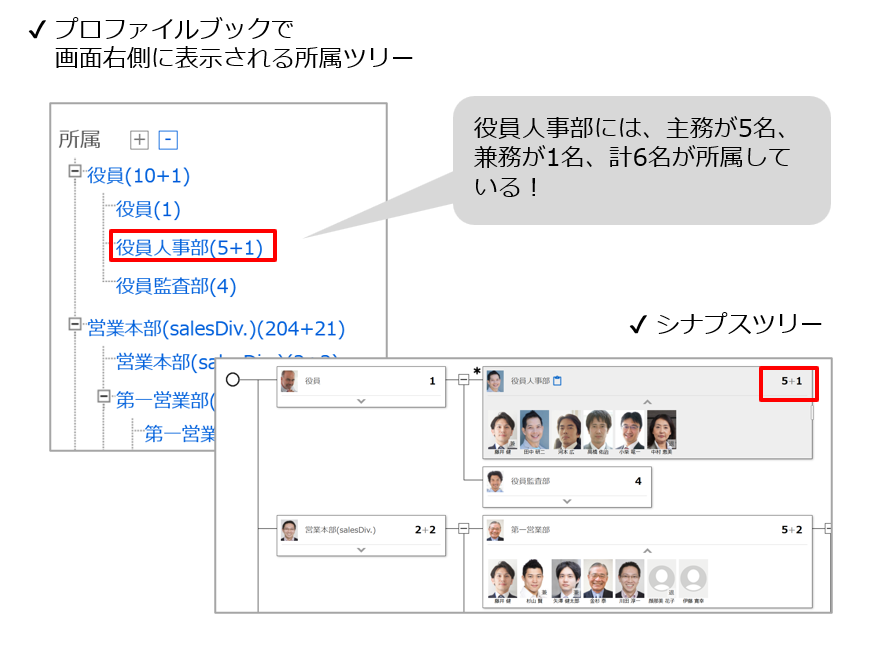Click the expand-all [+] icon beside 所属
892x648 pixels.
click(139, 140)
